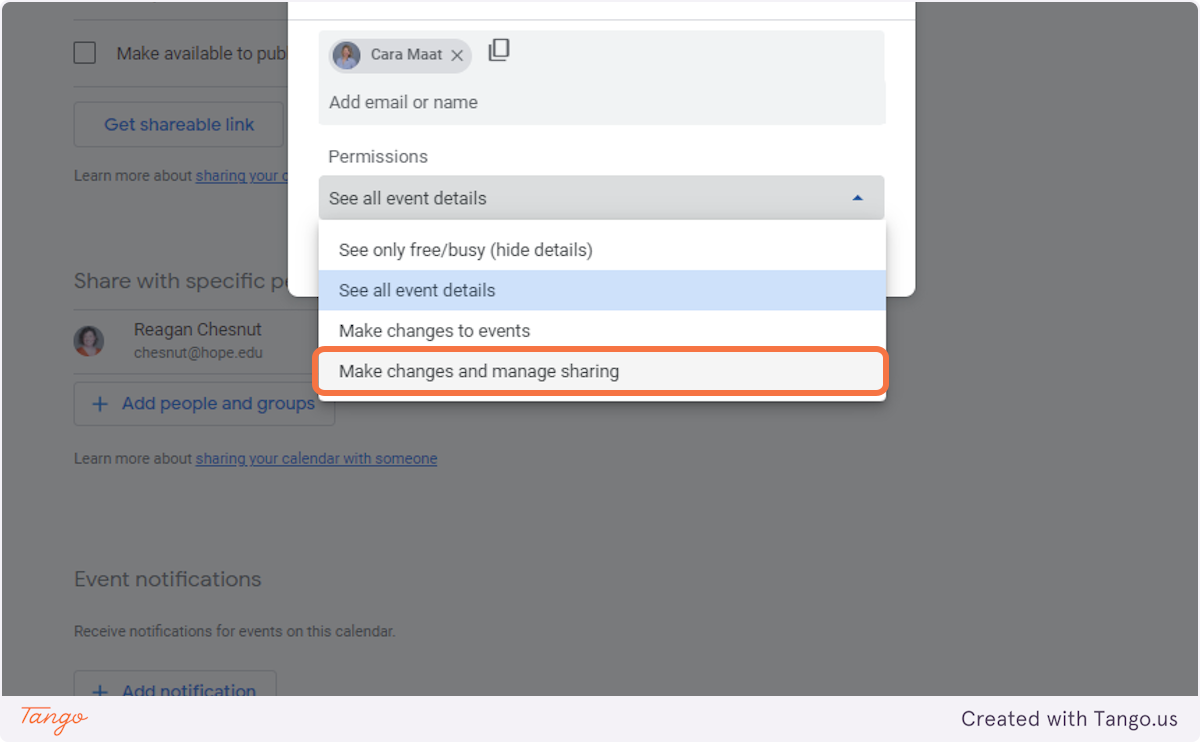
Task: Open sharing your calendar with someone link
Action: click(x=316, y=459)
